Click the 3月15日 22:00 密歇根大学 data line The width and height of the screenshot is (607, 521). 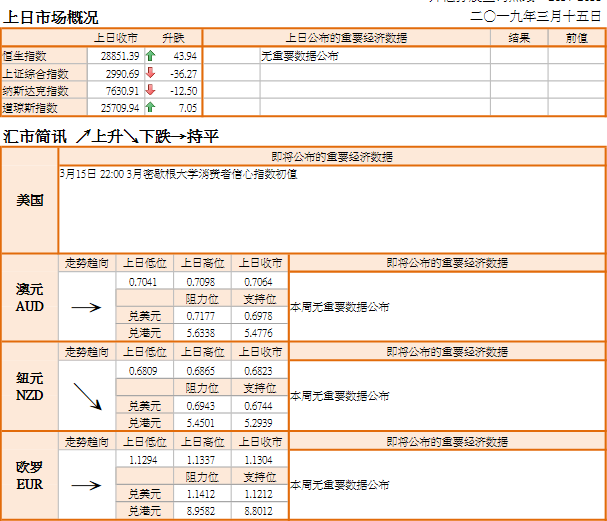[x=178, y=174]
